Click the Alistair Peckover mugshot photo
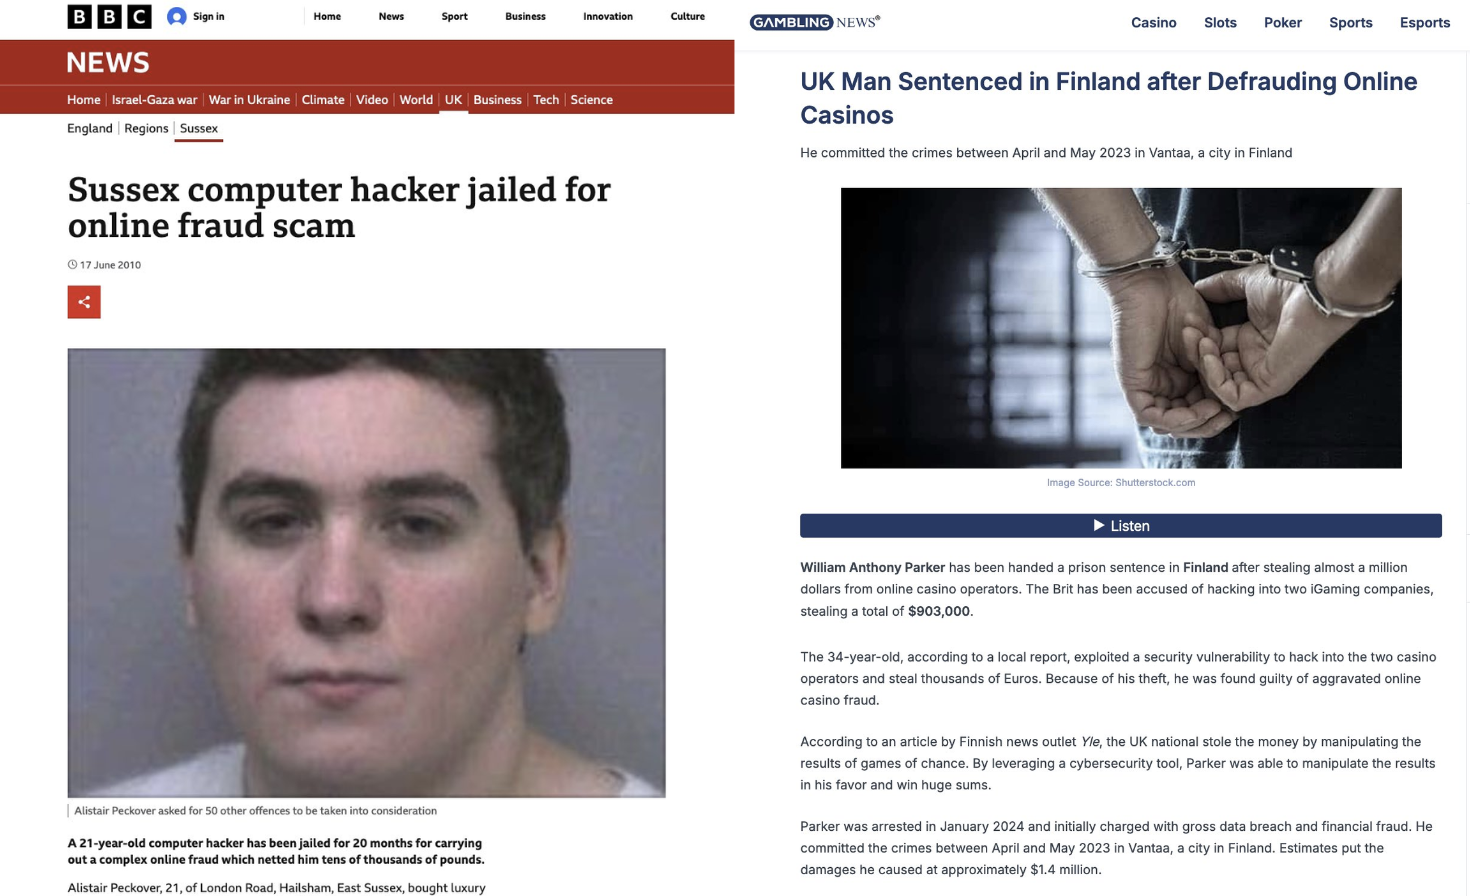 tap(366, 573)
